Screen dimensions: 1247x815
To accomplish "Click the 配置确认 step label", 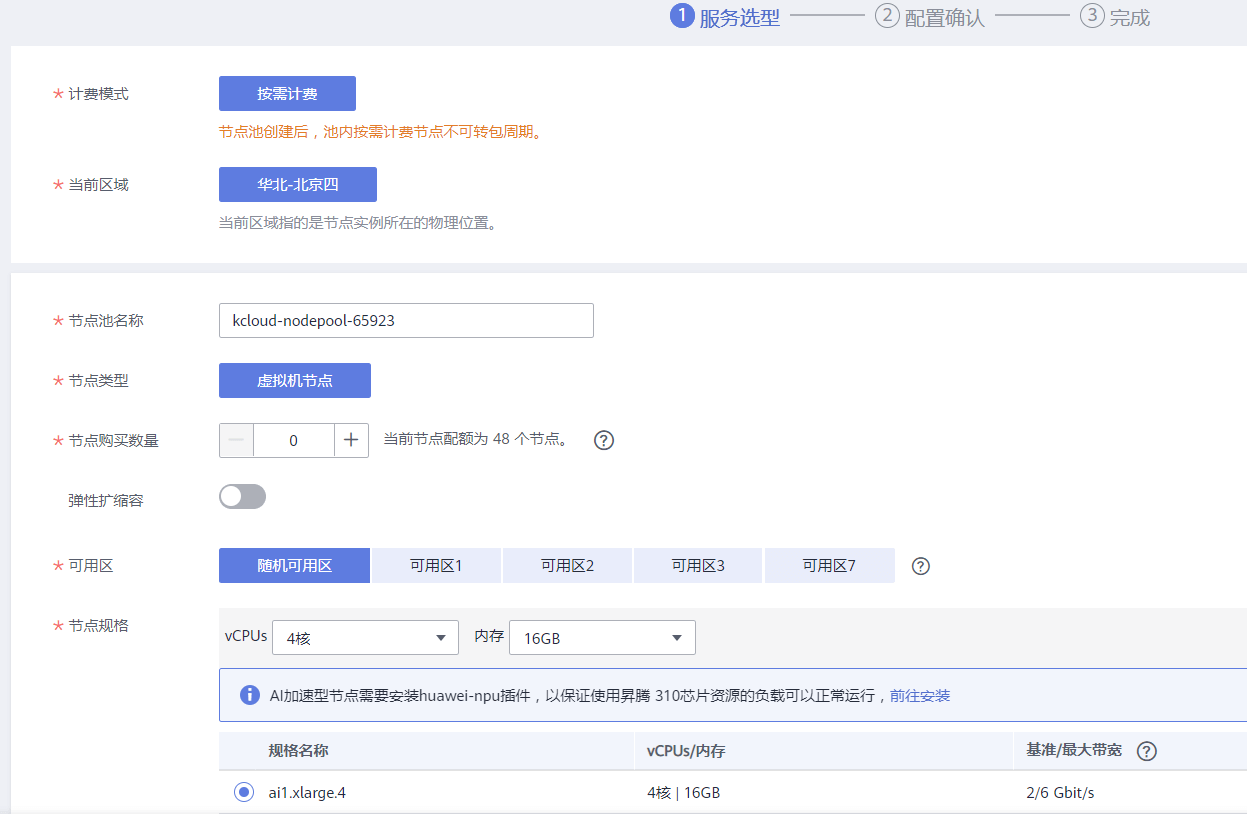I will click(x=945, y=18).
